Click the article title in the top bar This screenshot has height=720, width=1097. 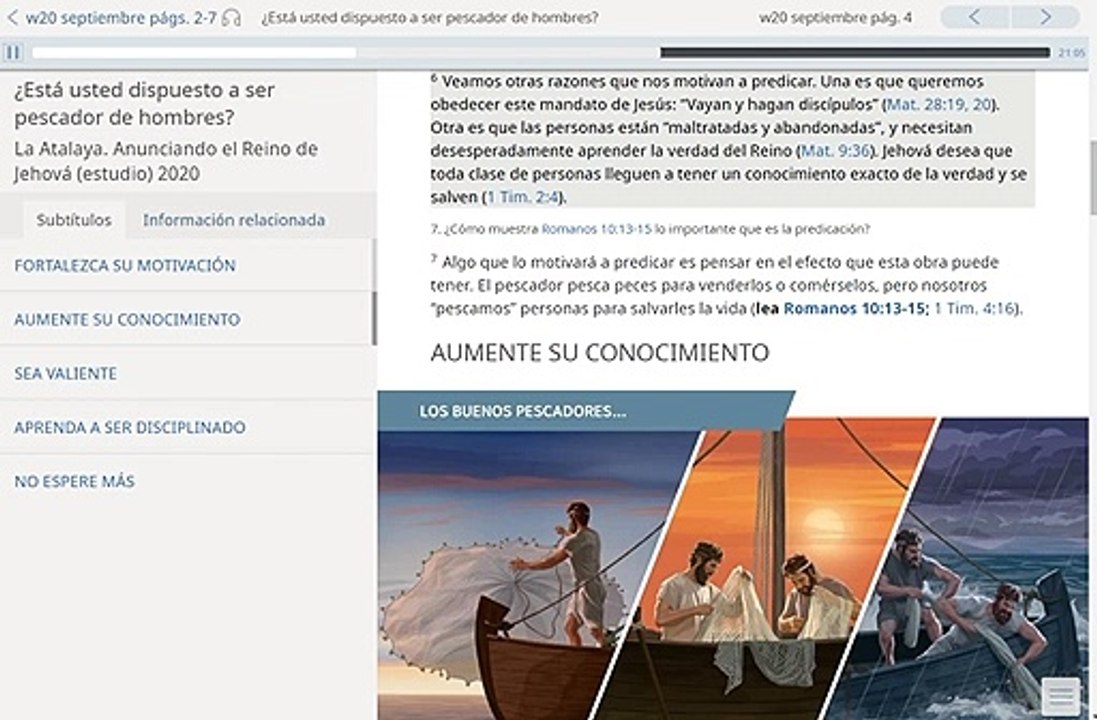(x=430, y=18)
